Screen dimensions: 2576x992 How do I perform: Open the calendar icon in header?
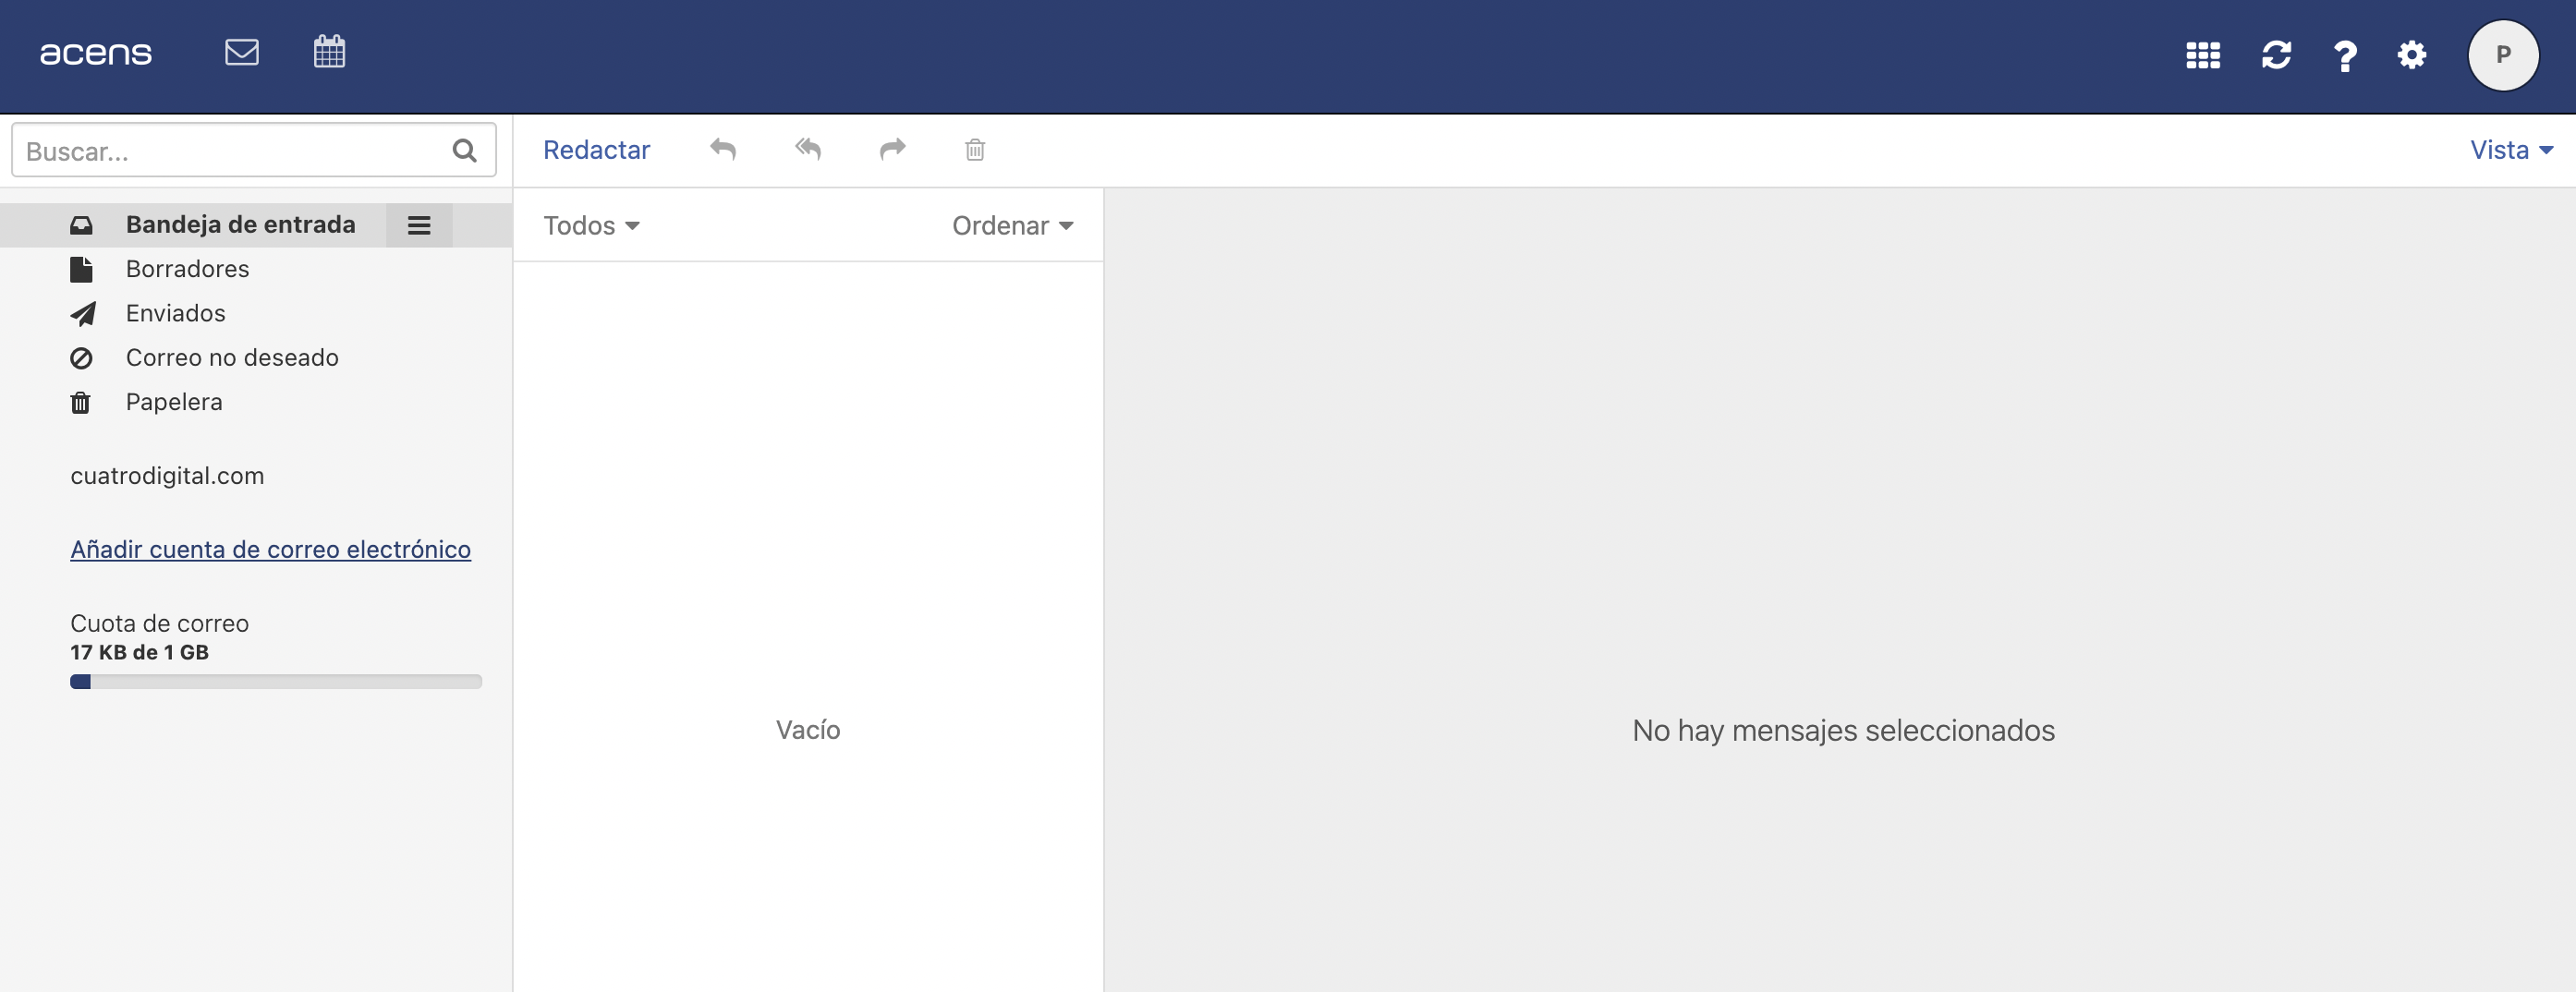(x=329, y=52)
